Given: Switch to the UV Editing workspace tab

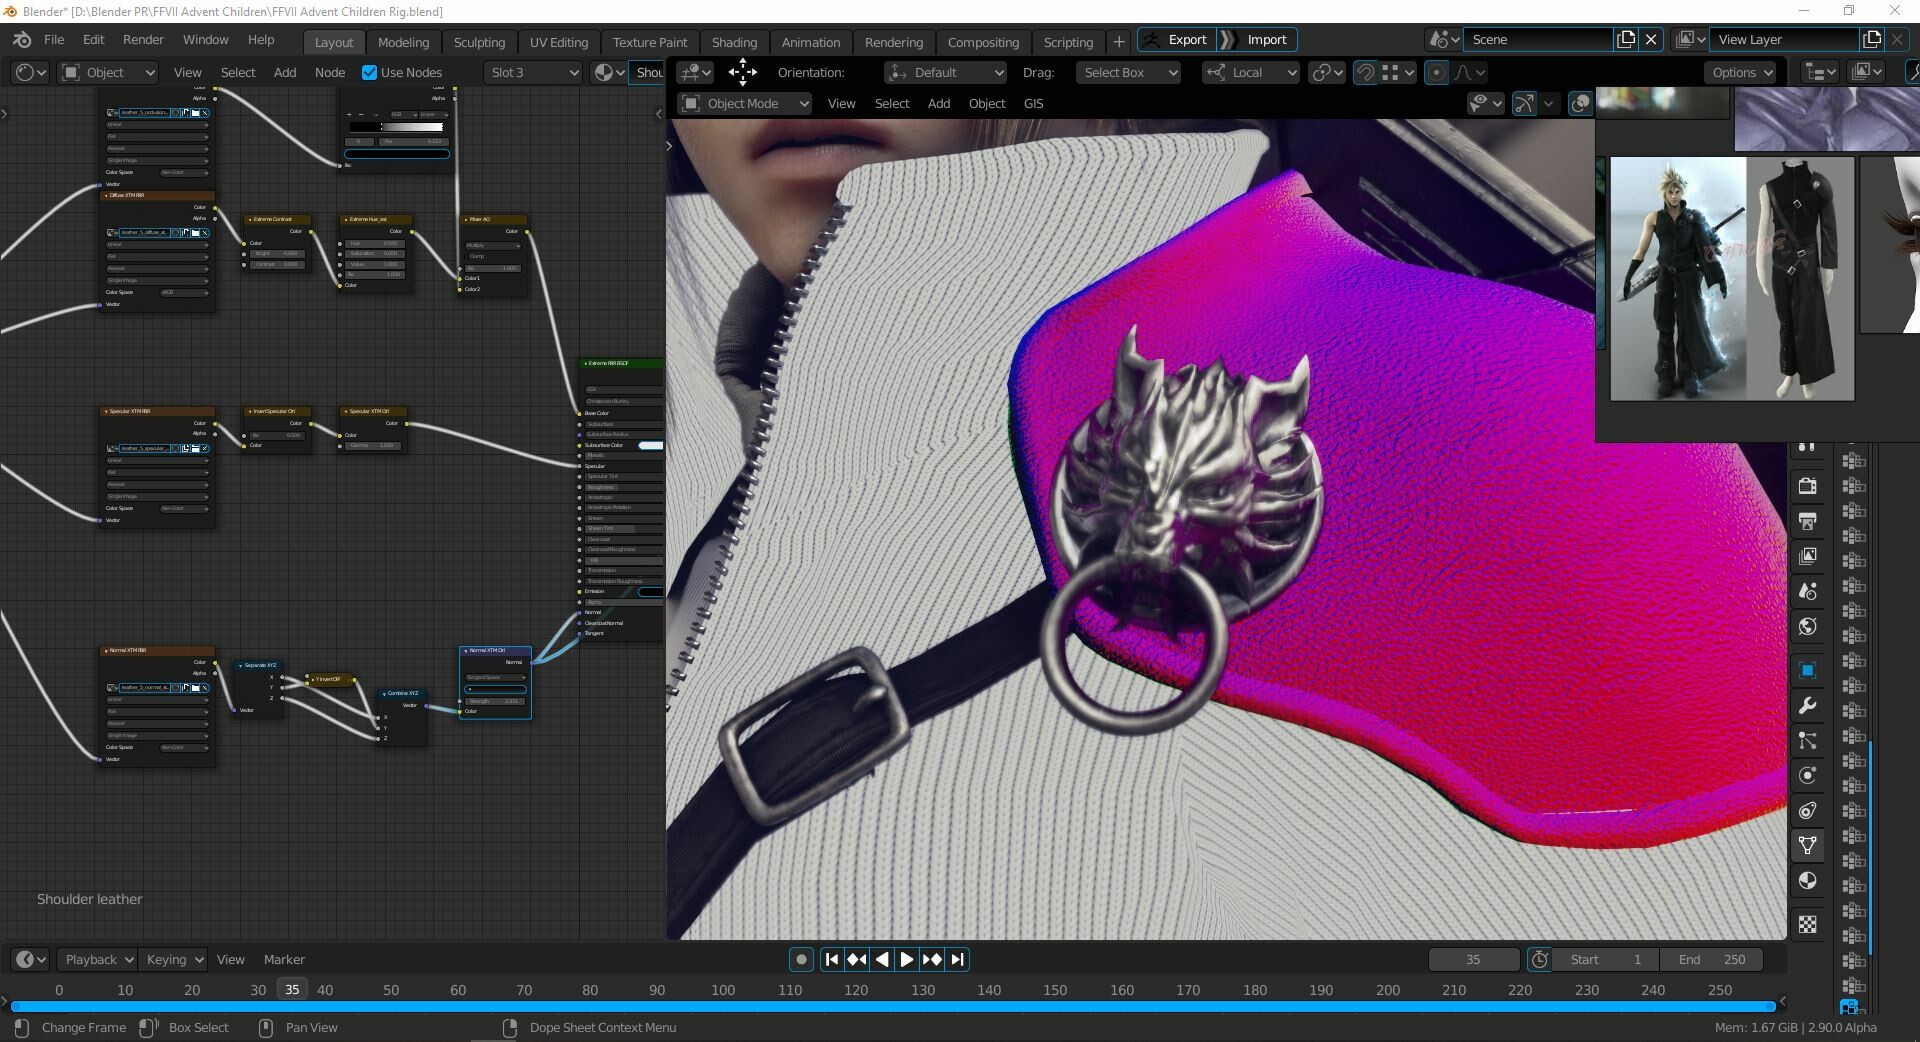Looking at the screenshot, I should (558, 42).
